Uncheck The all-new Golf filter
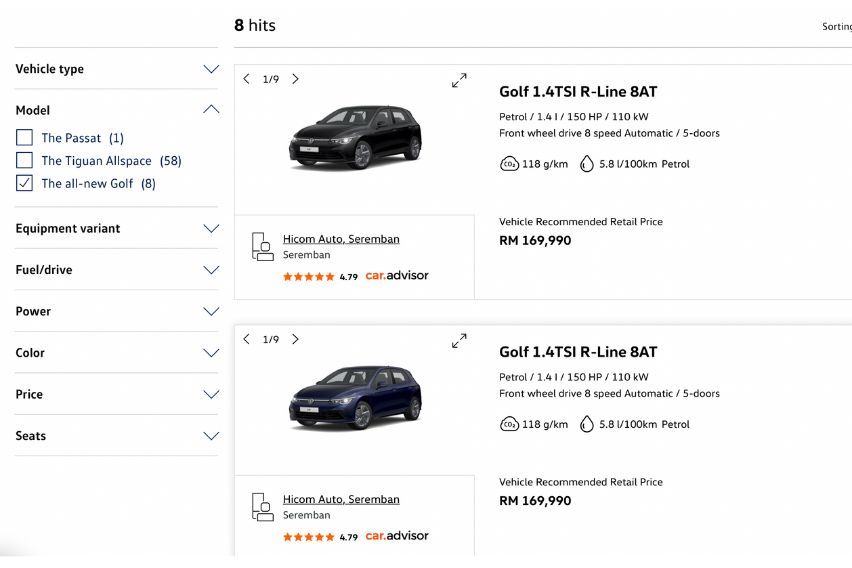Viewport: 852px width, 568px height. pos(25,184)
